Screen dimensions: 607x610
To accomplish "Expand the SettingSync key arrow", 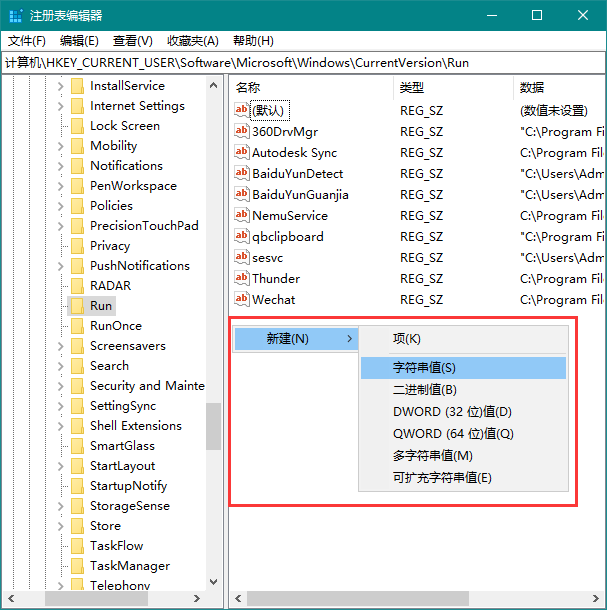I will [61, 406].
